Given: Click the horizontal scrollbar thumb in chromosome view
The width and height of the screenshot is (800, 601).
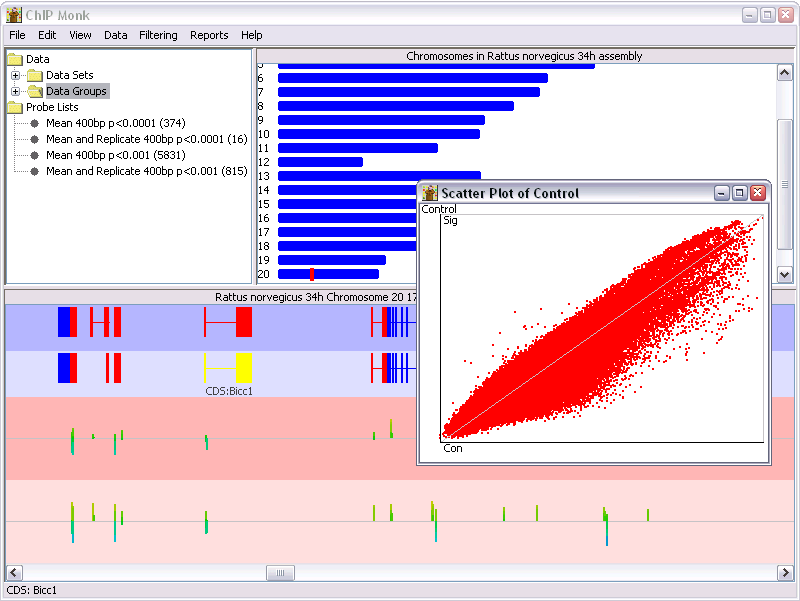Looking at the screenshot, I should click(x=280, y=573).
